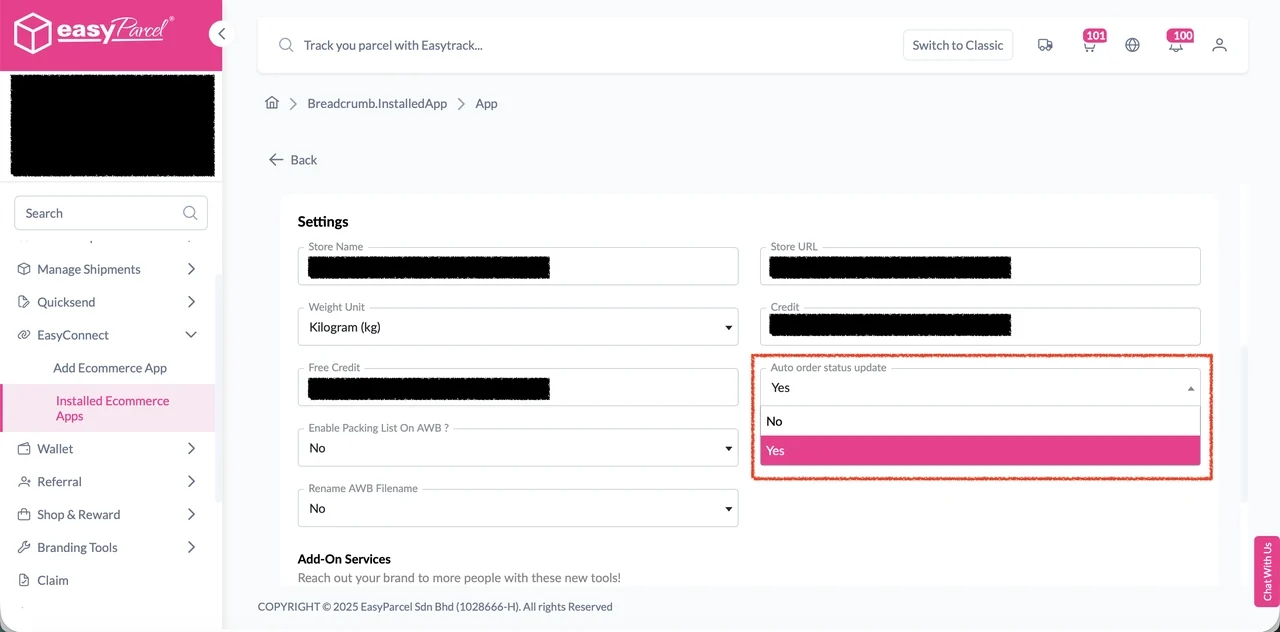Click the home icon in the breadcrumb

pyautogui.click(x=271, y=103)
